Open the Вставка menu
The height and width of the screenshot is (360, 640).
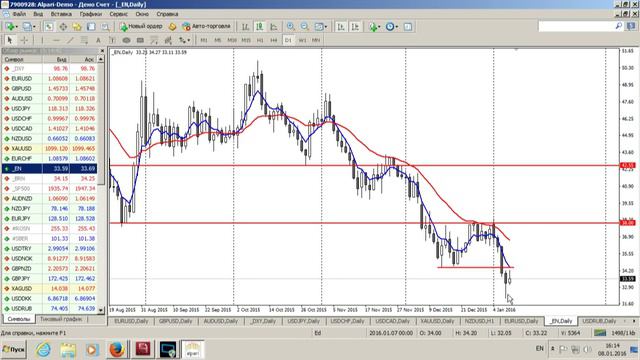[61, 14]
